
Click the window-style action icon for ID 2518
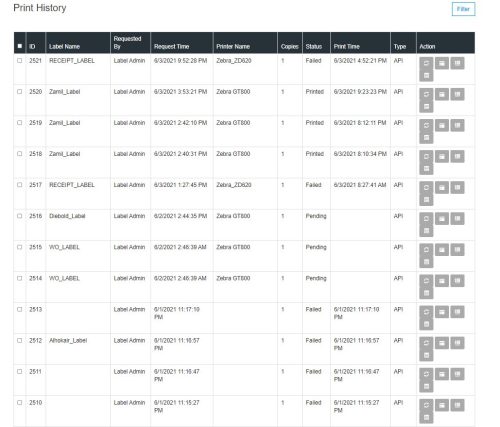(x=442, y=156)
